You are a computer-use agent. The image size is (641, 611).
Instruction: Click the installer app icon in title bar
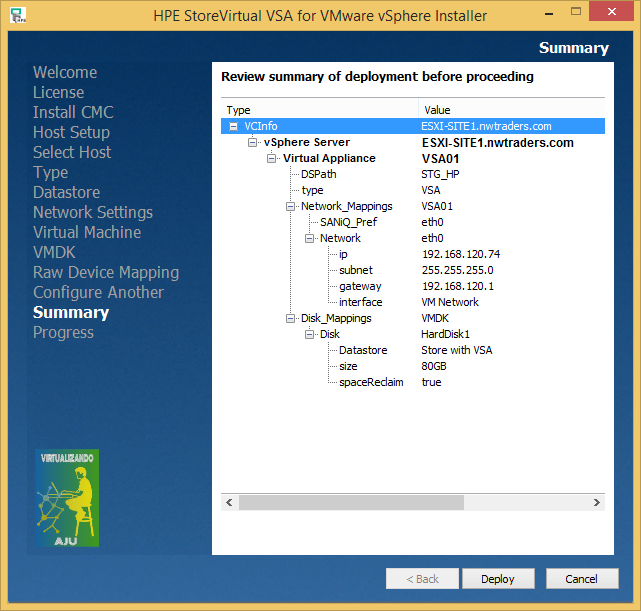tap(17, 16)
